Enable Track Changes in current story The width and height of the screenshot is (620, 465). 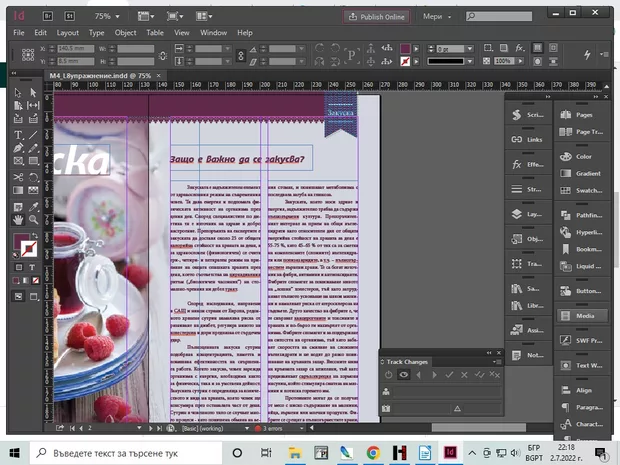point(388,374)
